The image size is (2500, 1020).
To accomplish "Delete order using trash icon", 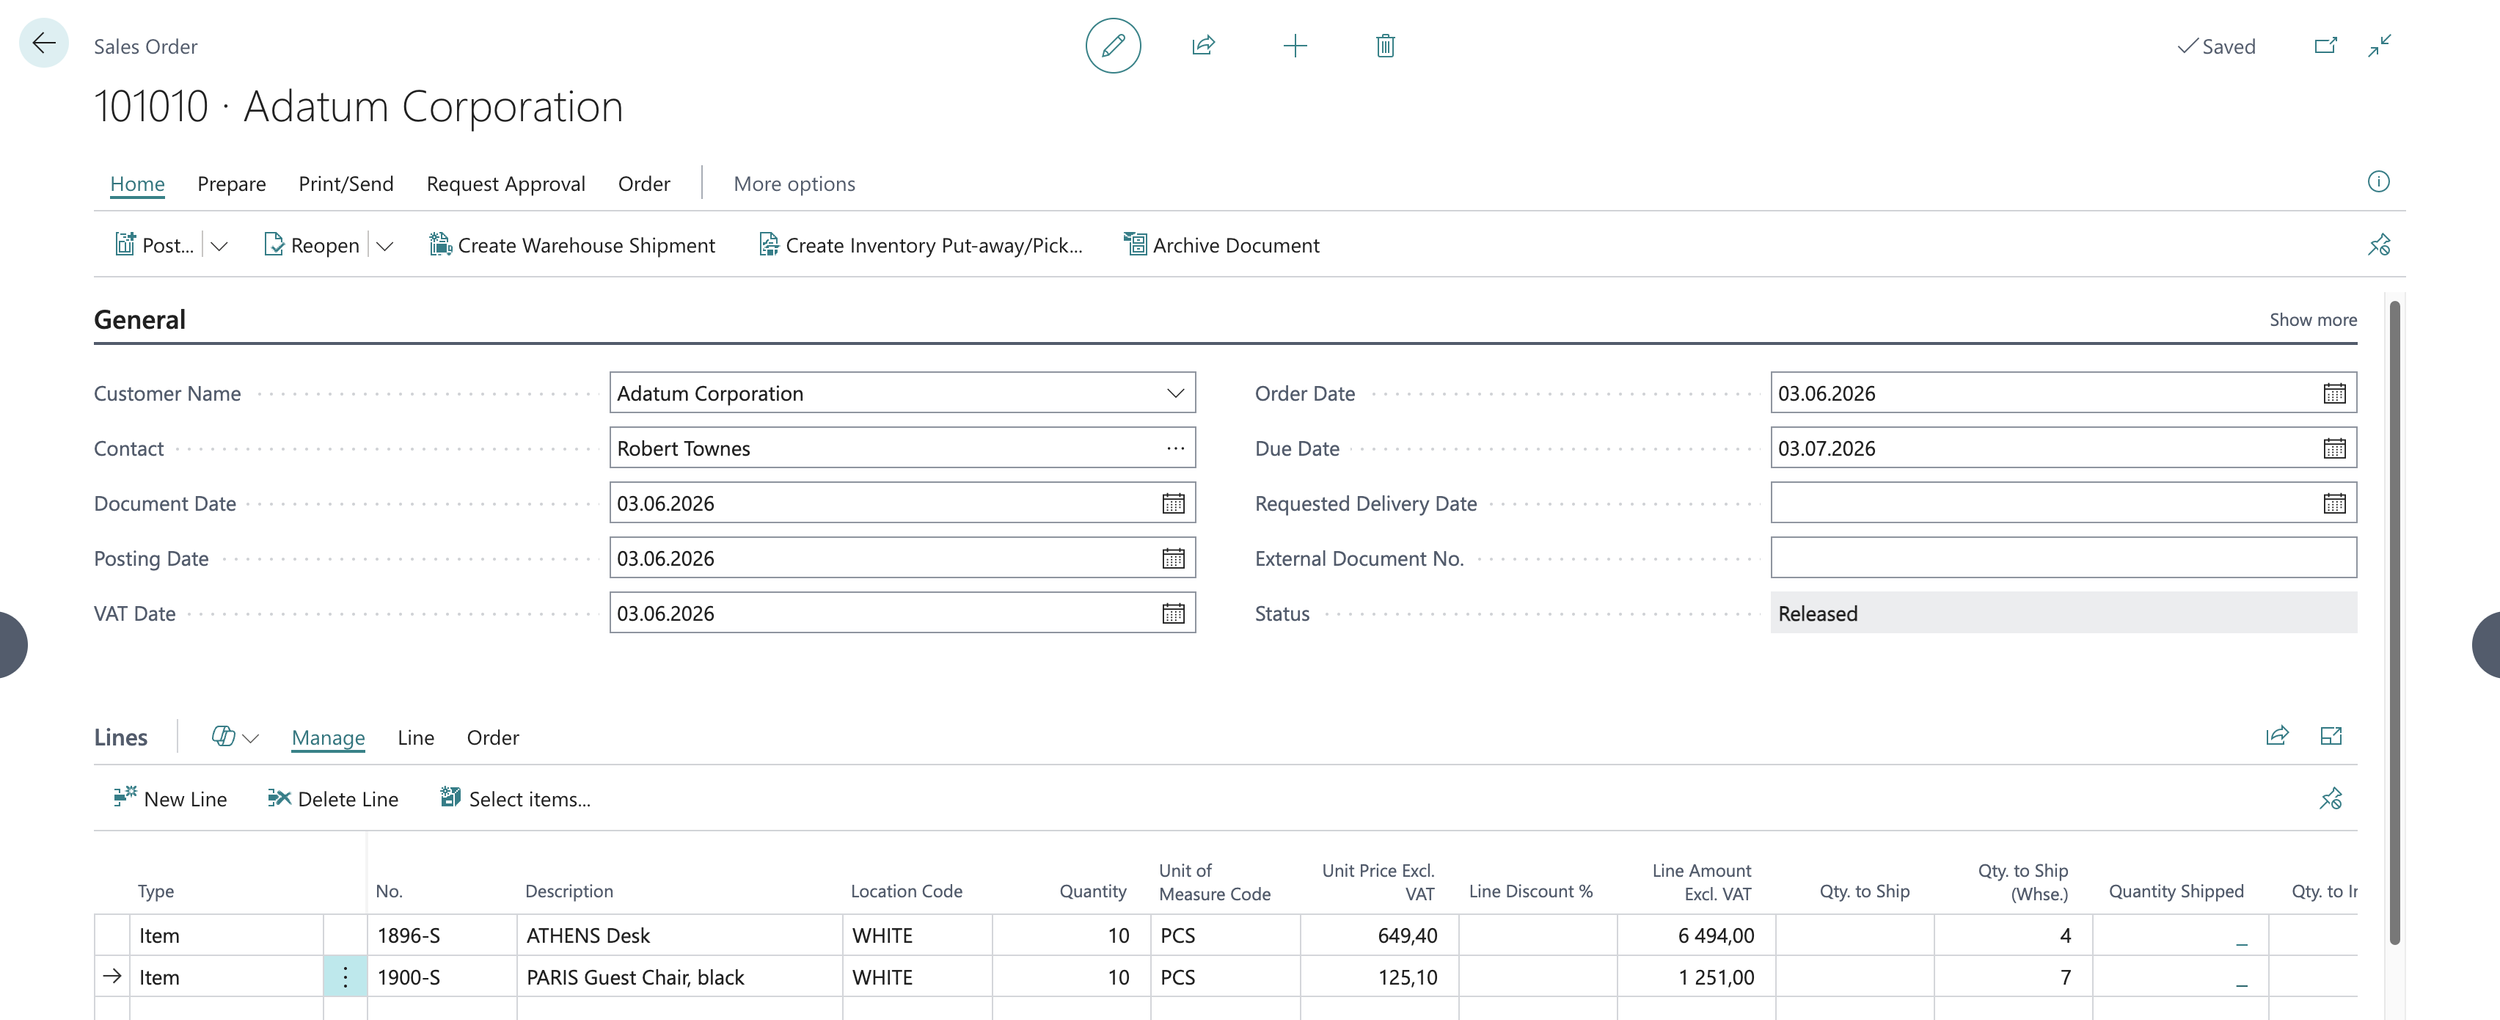I will (x=1385, y=45).
